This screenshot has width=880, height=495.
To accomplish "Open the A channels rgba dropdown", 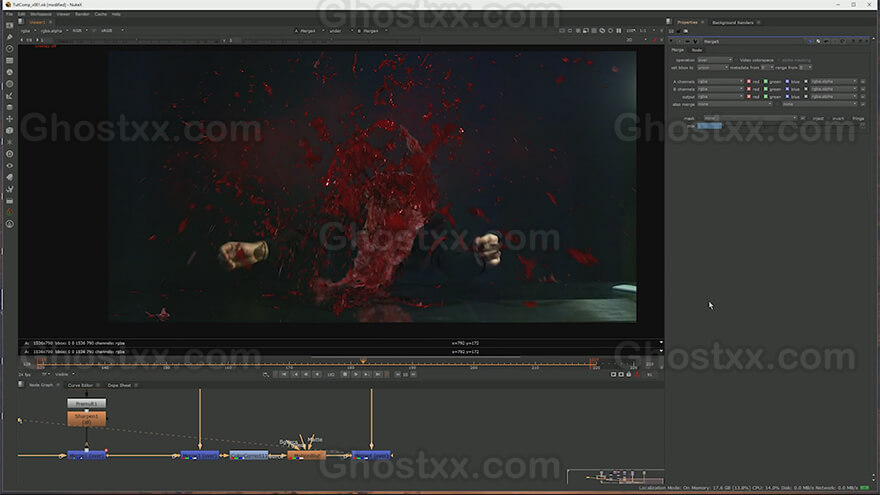I will [x=720, y=81].
